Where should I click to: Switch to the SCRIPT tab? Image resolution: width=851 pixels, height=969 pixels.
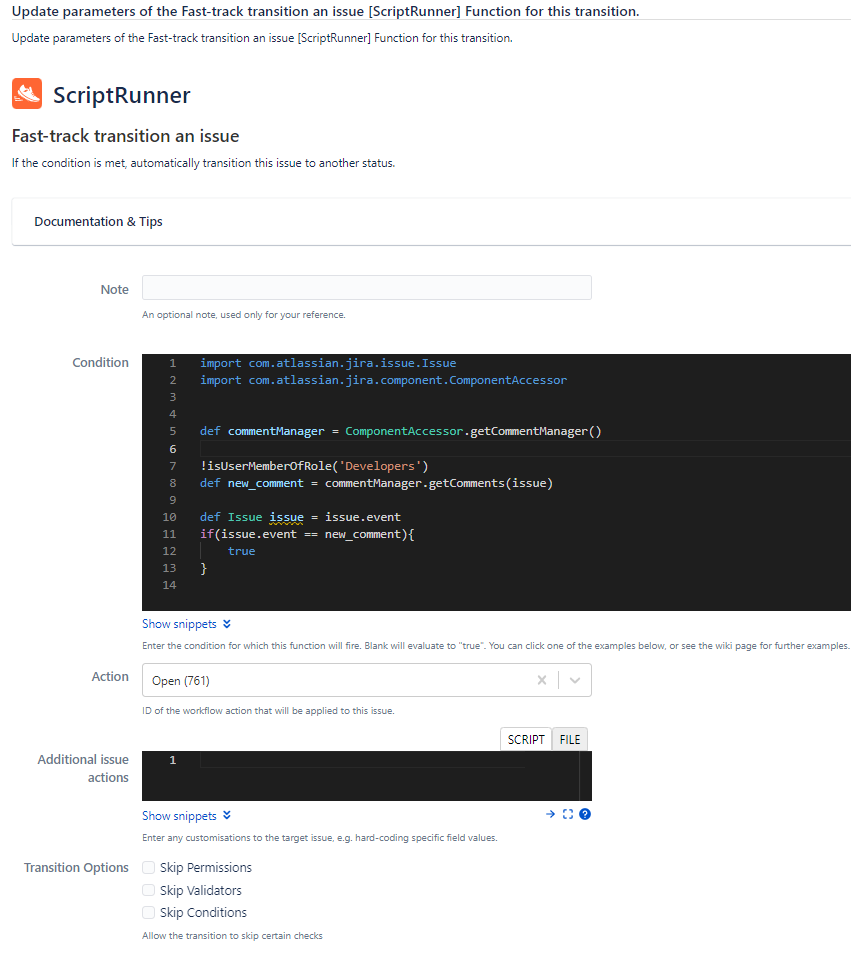526,740
